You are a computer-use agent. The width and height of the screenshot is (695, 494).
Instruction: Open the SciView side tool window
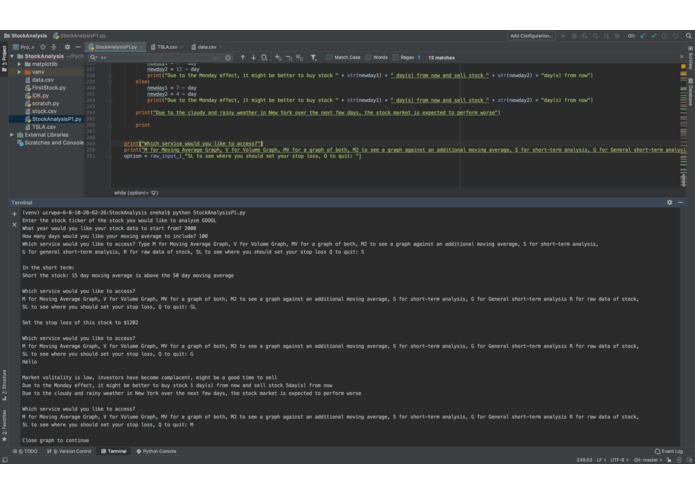(x=691, y=58)
